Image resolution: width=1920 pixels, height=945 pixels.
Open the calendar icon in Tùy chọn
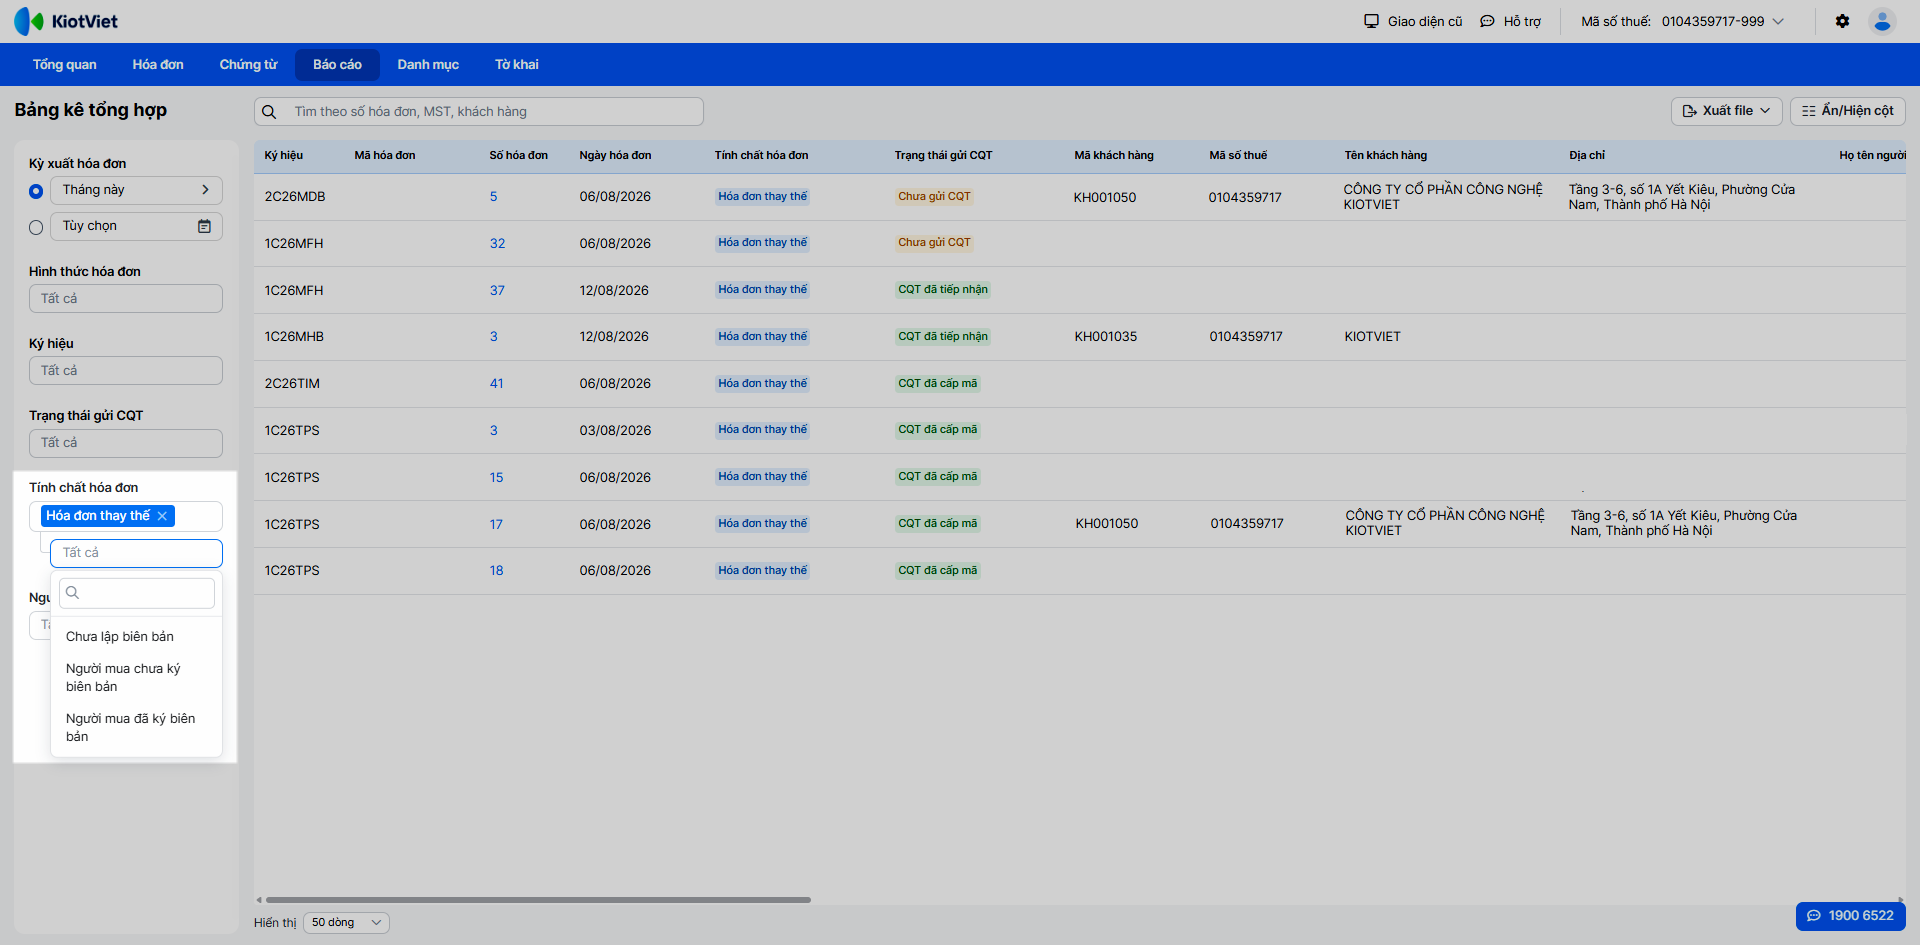click(204, 226)
